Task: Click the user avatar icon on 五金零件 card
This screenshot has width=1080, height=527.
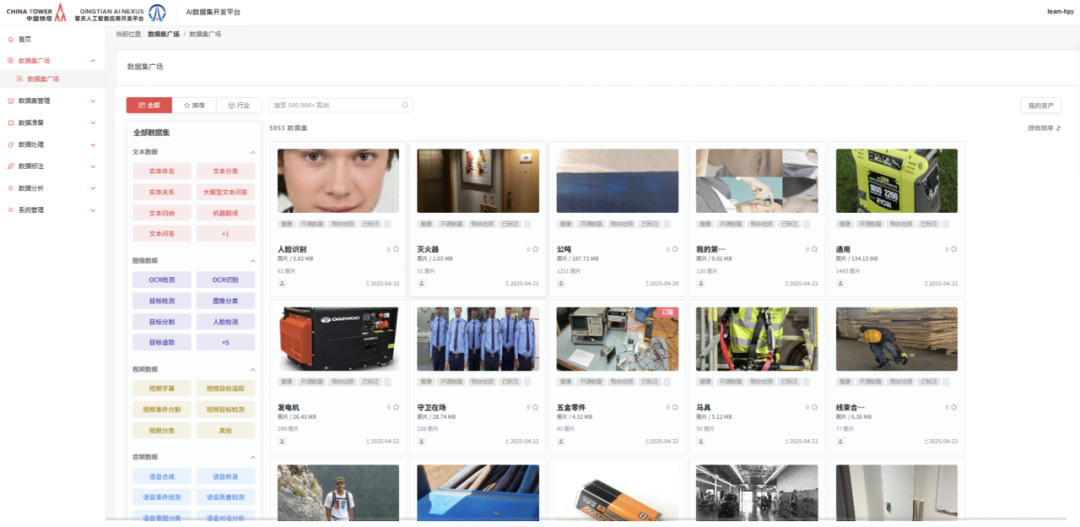Action: pos(560,442)
